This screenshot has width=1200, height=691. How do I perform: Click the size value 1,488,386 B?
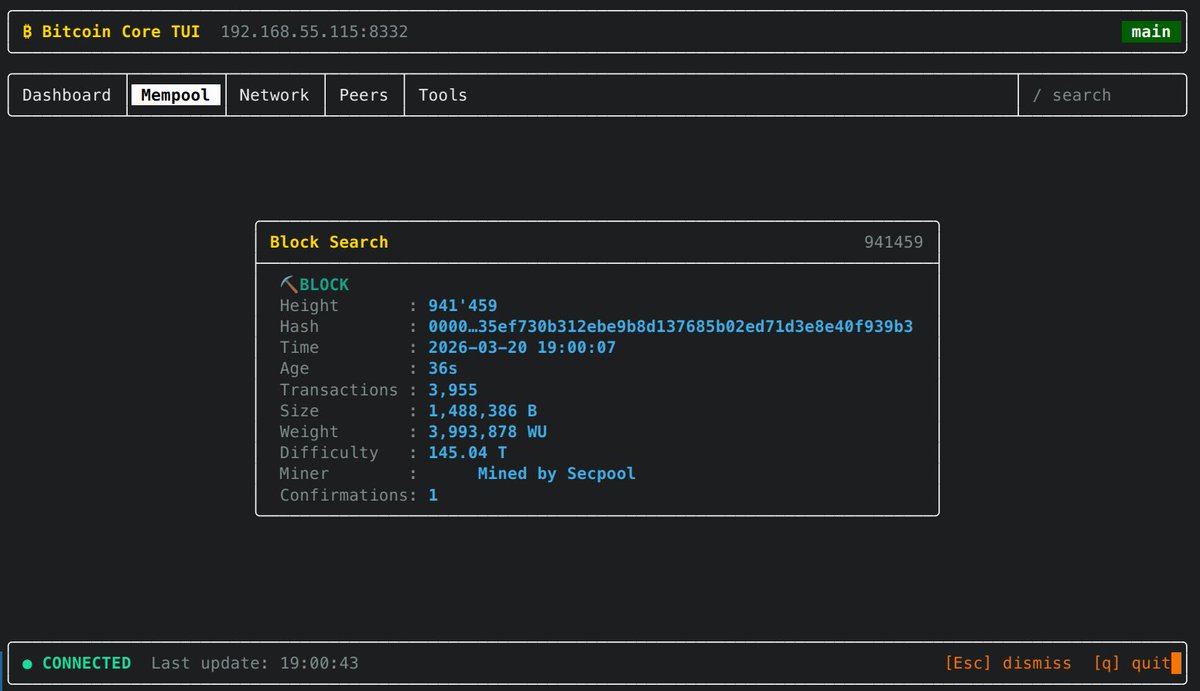(483, 411)
